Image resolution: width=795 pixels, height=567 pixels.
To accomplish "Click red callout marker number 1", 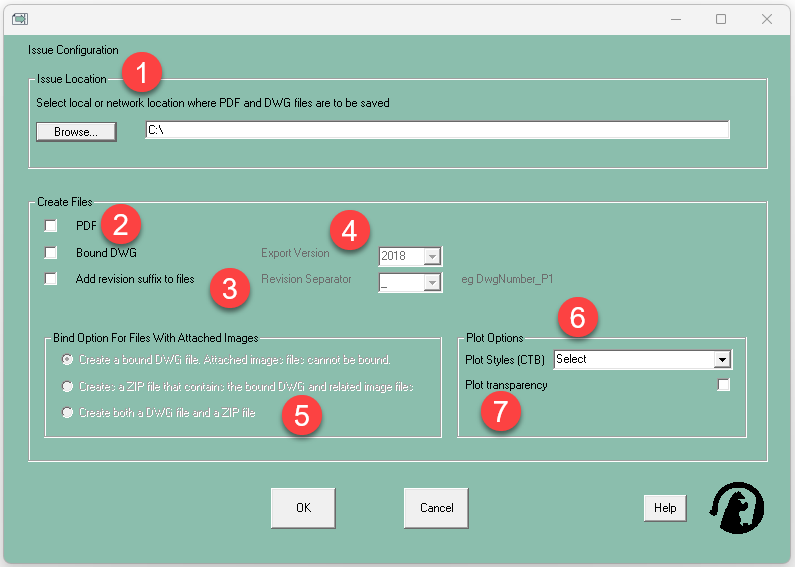I will 141,73.
